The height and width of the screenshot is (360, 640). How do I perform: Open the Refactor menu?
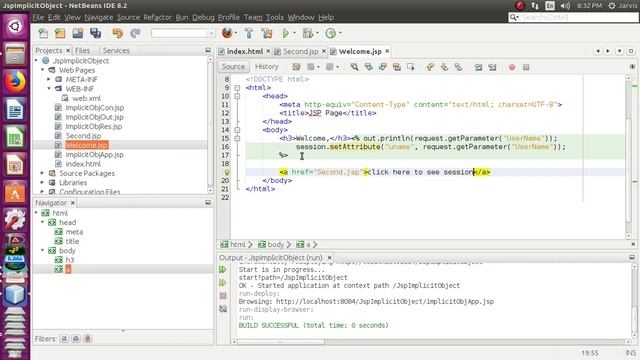(x=157, y=17)
